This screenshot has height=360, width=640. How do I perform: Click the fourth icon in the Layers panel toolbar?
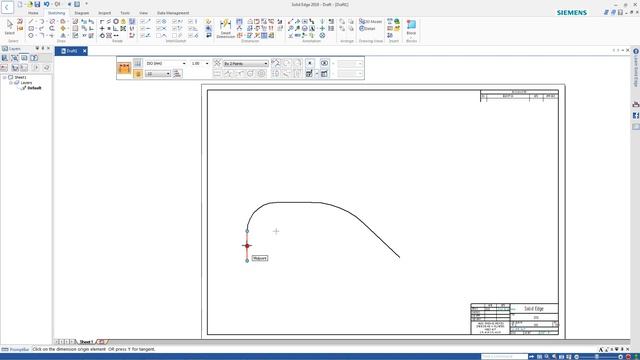pos(34,58)
